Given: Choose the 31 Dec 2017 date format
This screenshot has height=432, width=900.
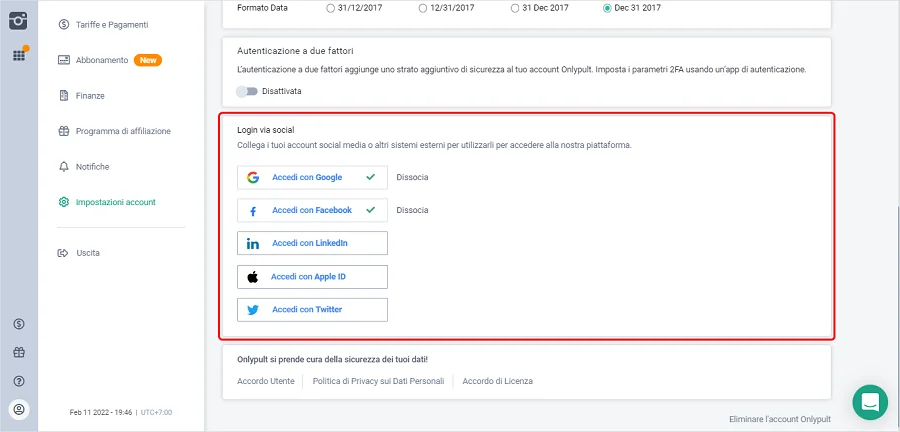Looking at the screenshot, I should [x=515, y=8].
